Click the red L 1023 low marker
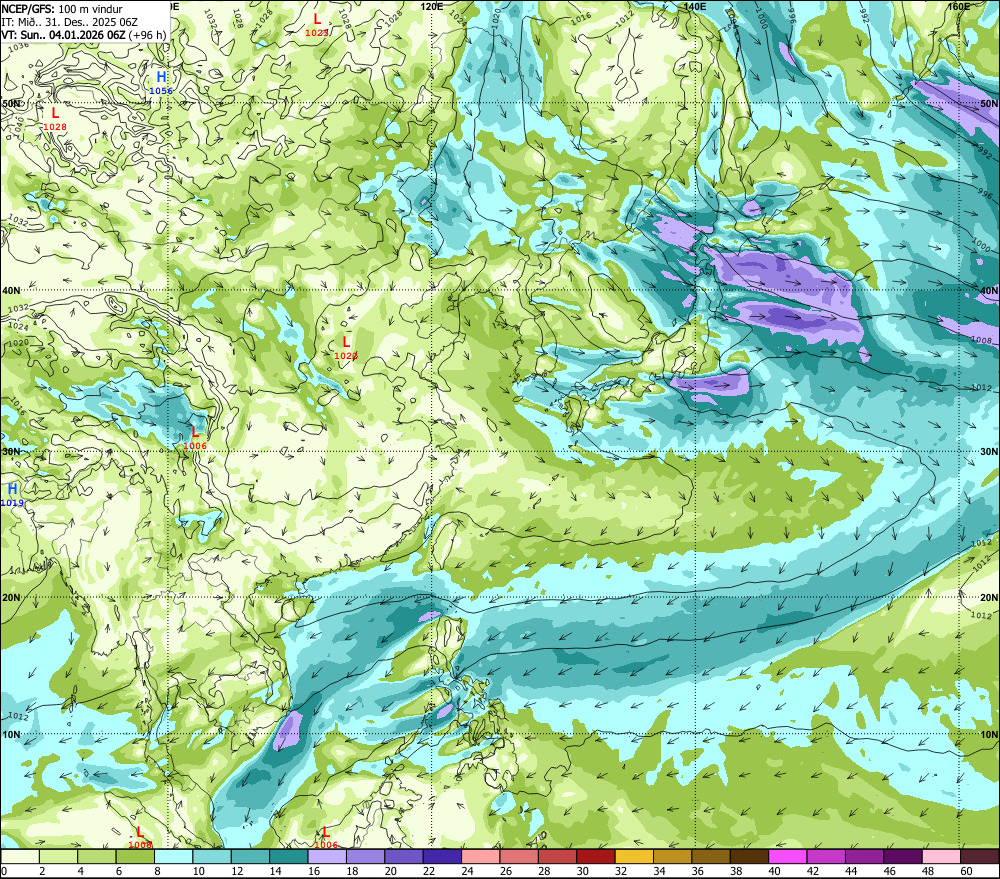 coord(317,25)
